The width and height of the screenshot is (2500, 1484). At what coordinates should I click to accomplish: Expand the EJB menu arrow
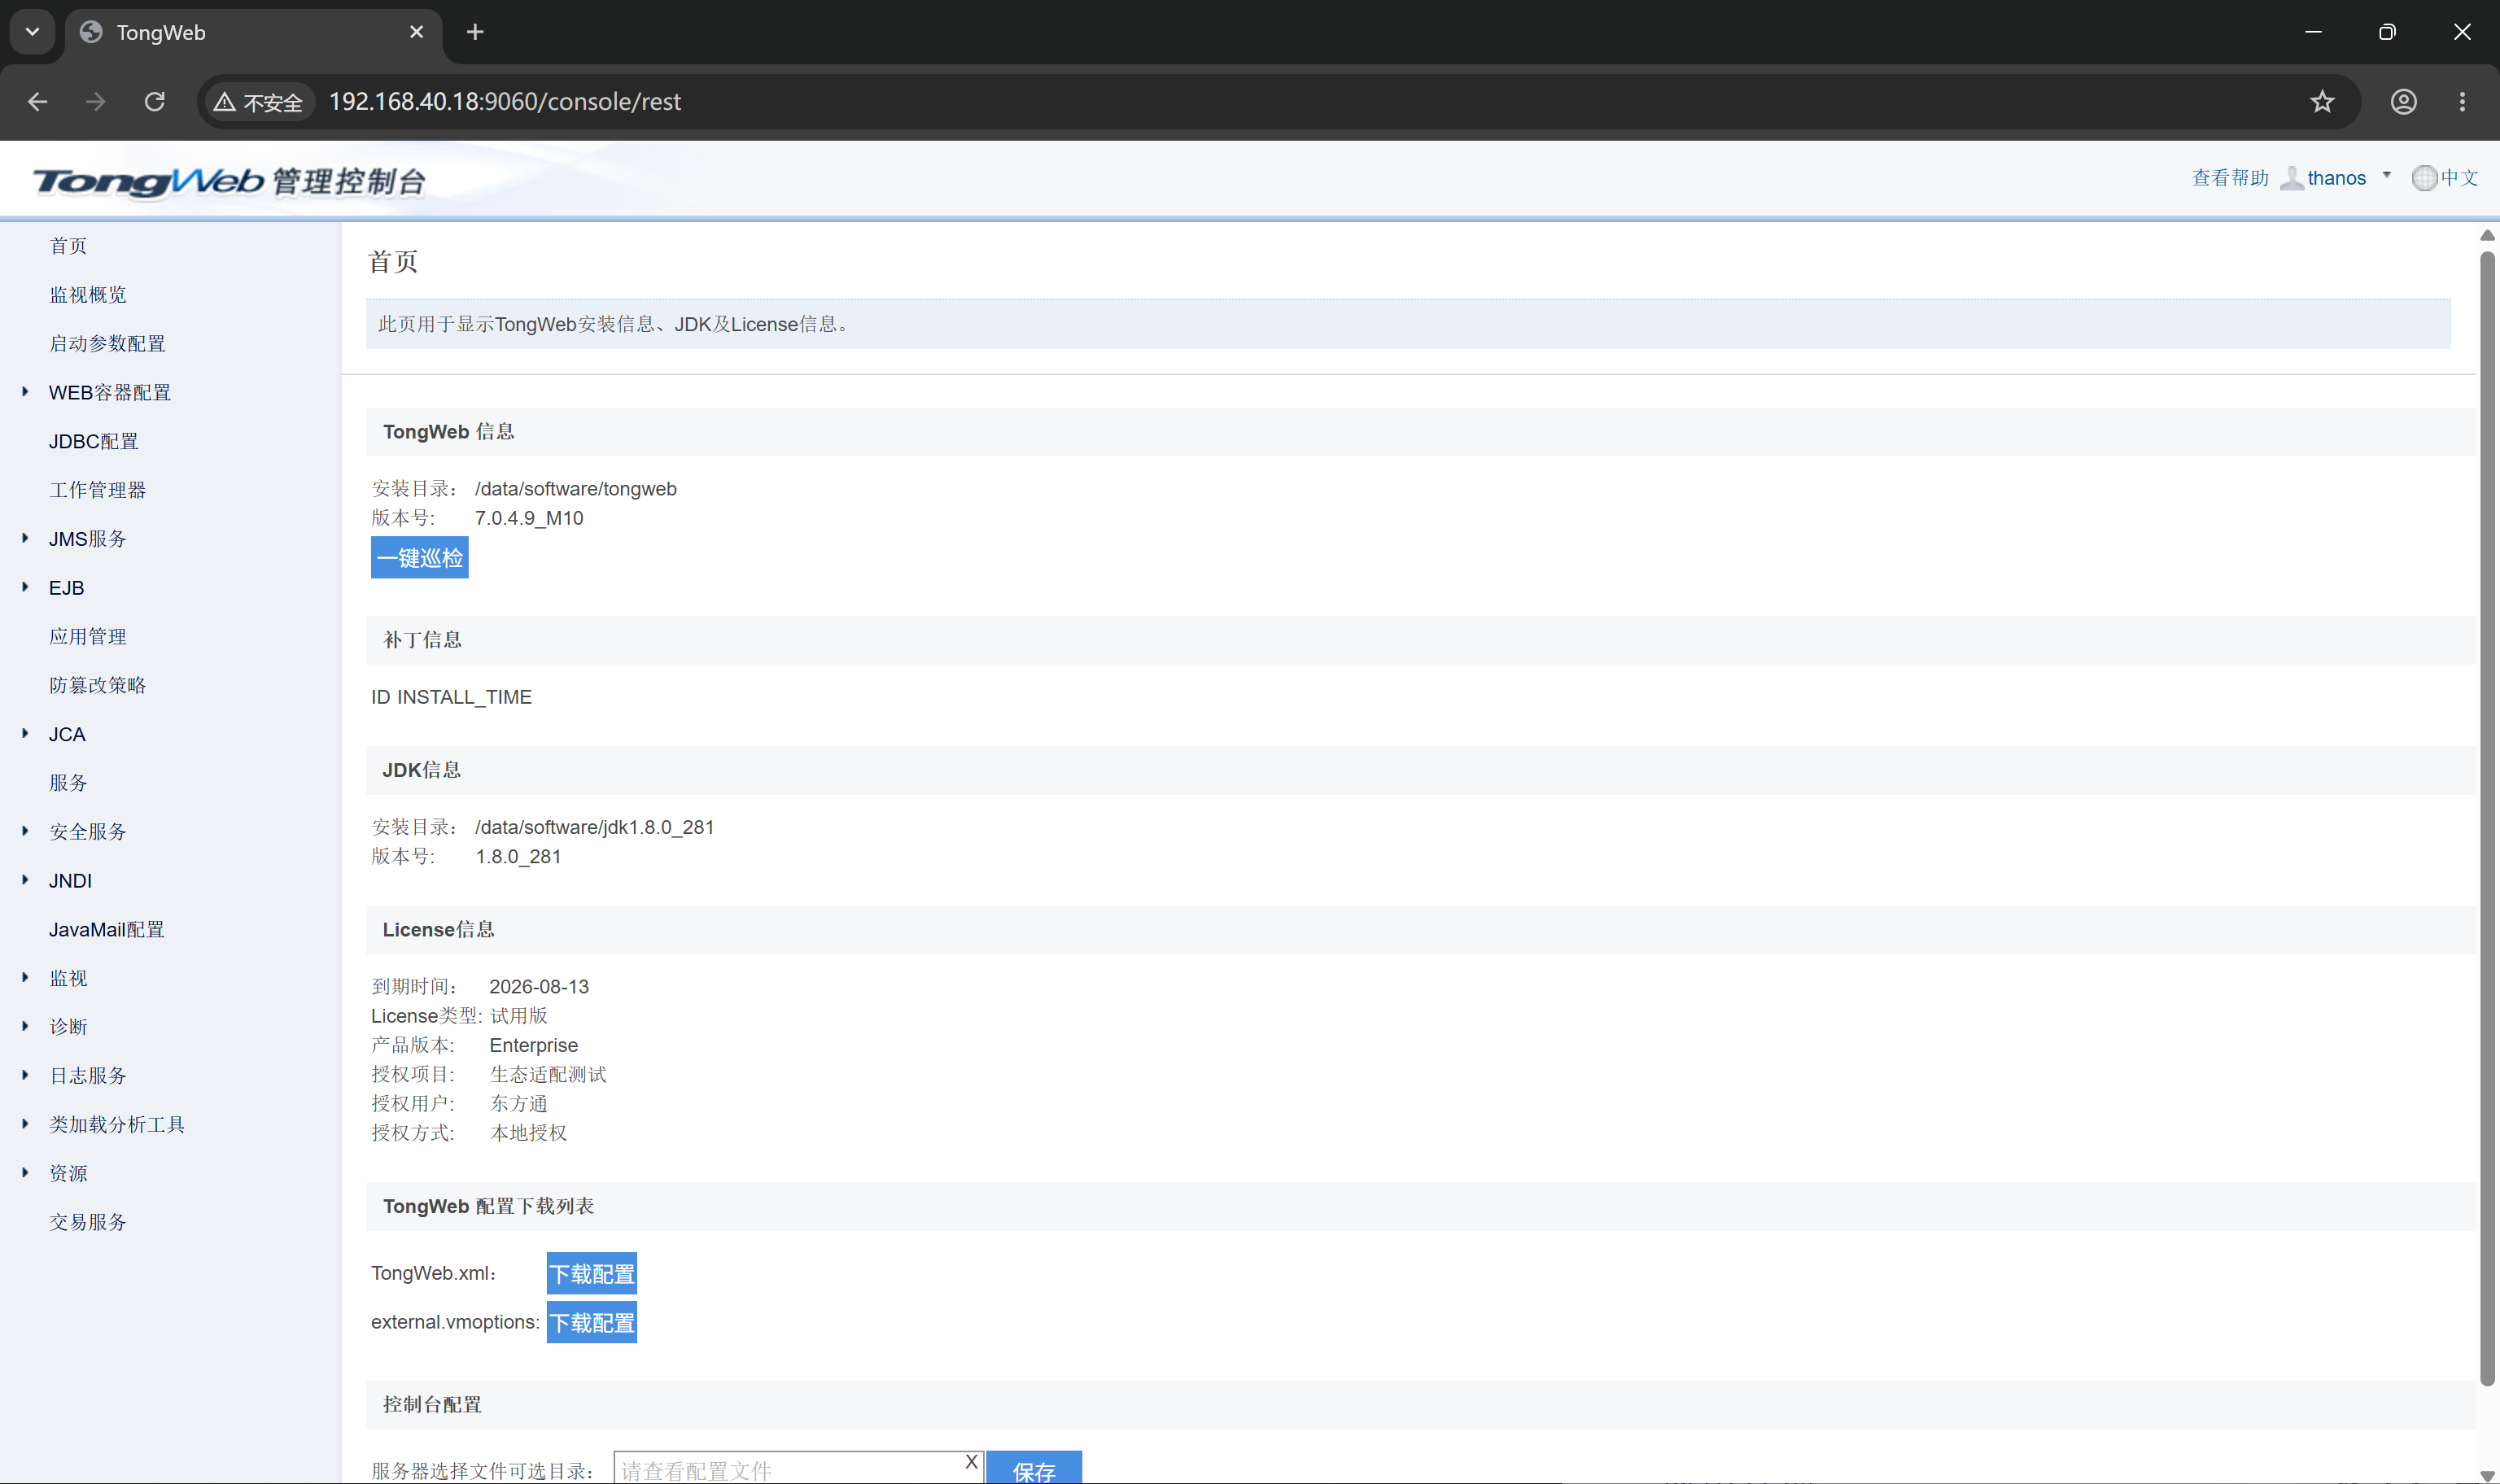tap(25, 587)
